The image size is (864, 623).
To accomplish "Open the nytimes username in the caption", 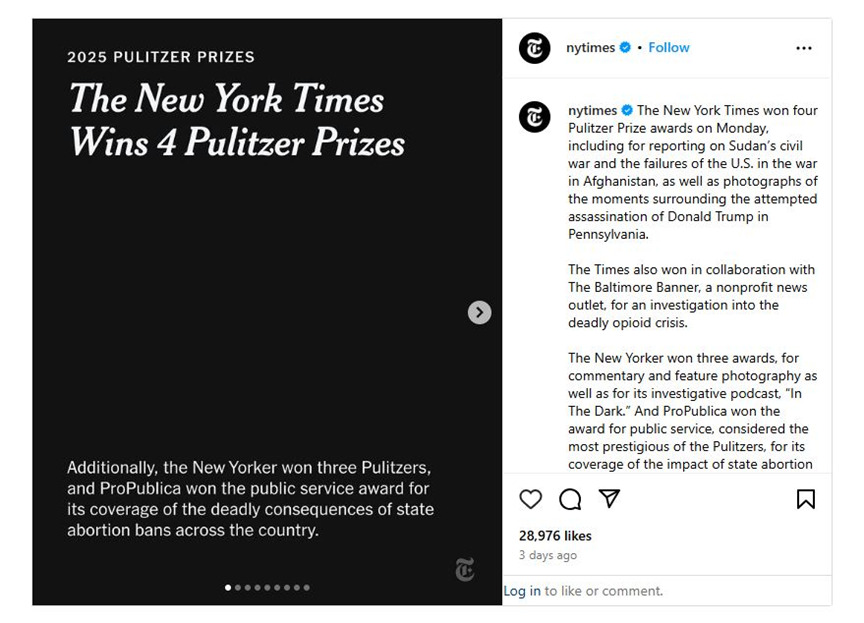I will (x=592, y=110).
